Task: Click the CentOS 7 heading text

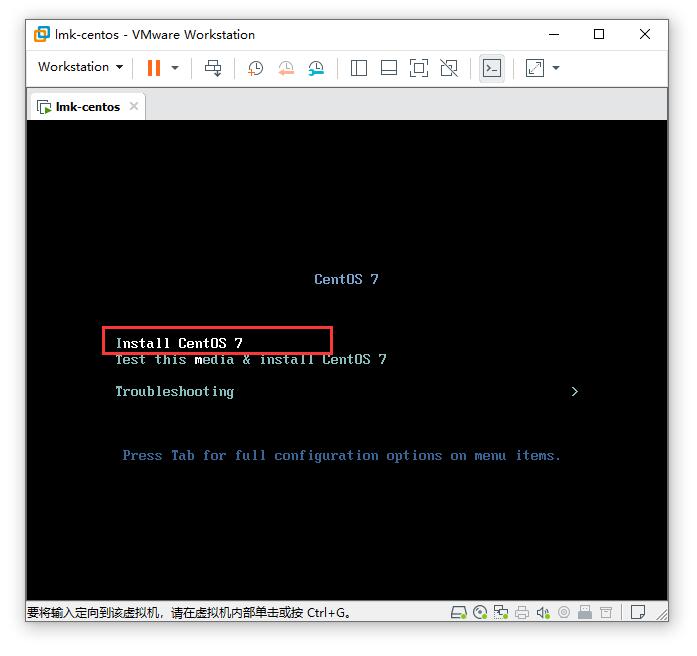Action: (x=346, y=279)
